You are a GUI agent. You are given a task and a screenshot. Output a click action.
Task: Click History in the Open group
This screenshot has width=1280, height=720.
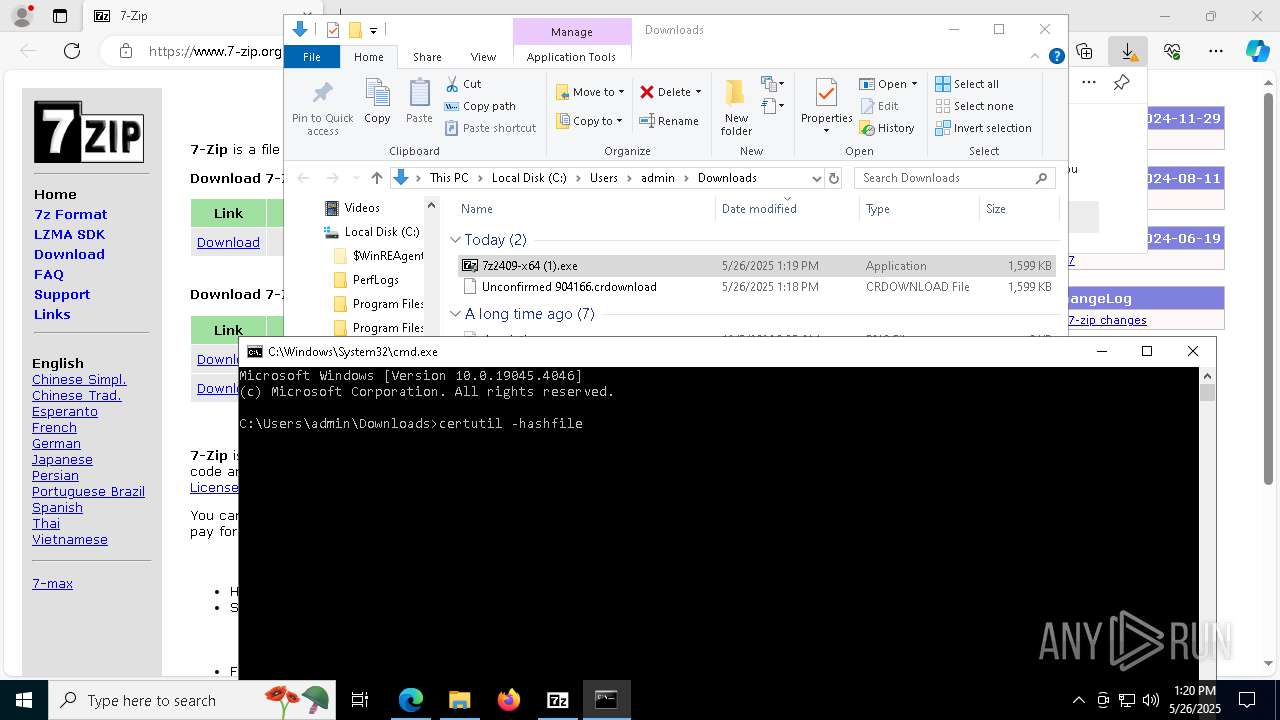click(x=887, y=128)
